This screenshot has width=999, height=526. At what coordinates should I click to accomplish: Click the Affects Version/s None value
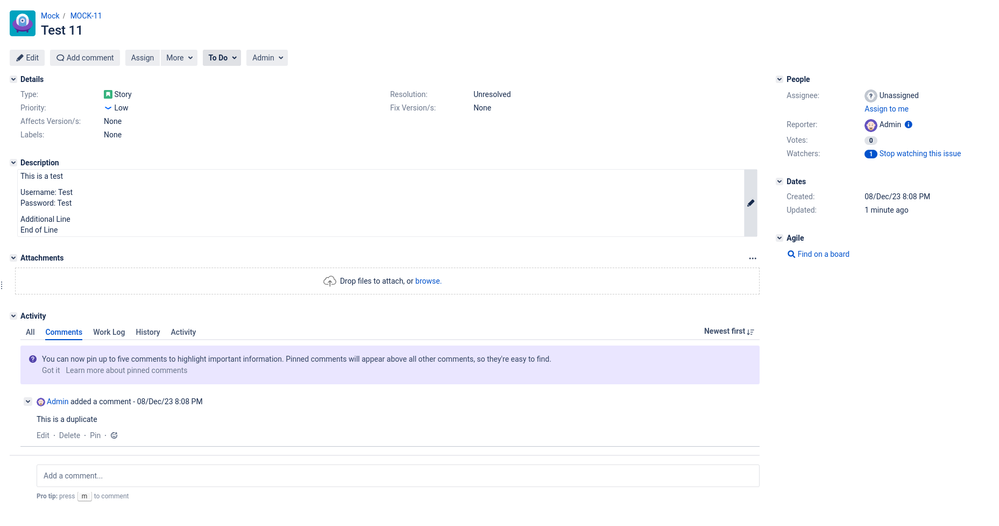pos(113,122)
